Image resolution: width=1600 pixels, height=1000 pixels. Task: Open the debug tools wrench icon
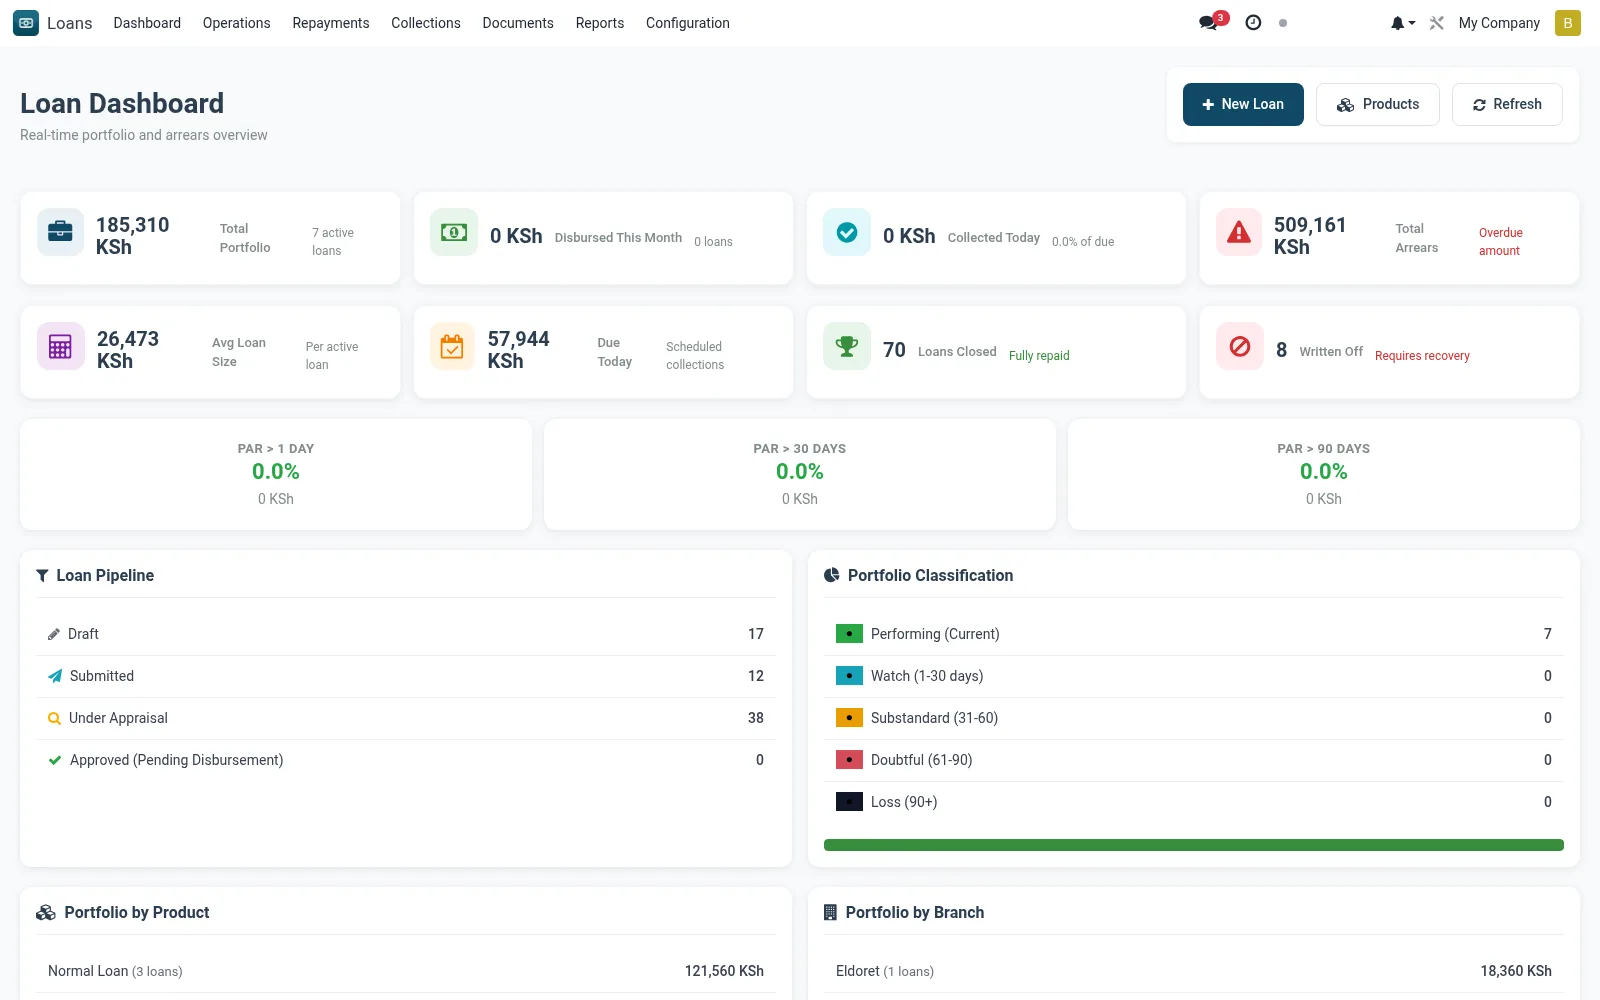point(1437,23)
